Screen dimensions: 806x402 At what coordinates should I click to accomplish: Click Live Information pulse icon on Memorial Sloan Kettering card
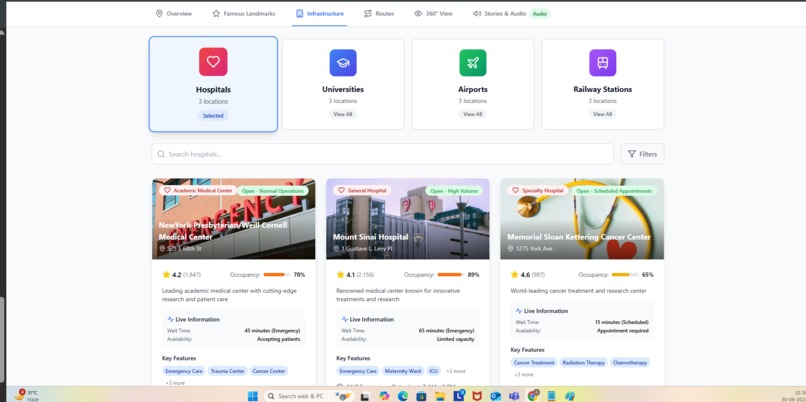(x=519, y=311)
